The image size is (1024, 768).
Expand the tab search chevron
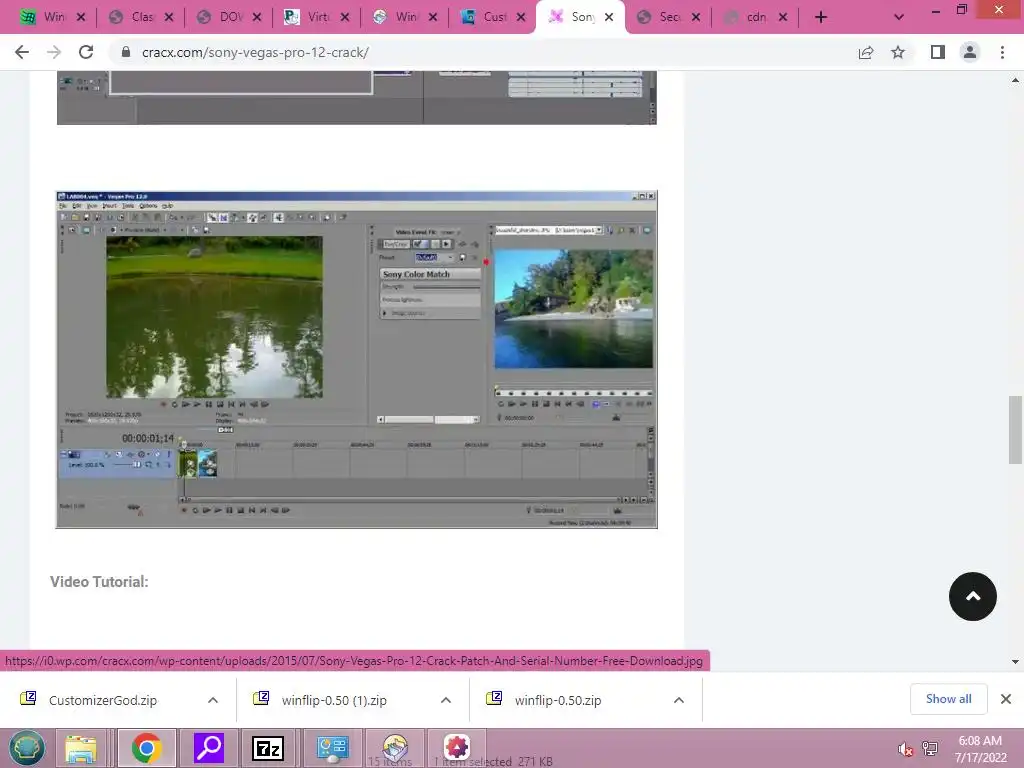(899, 18)
